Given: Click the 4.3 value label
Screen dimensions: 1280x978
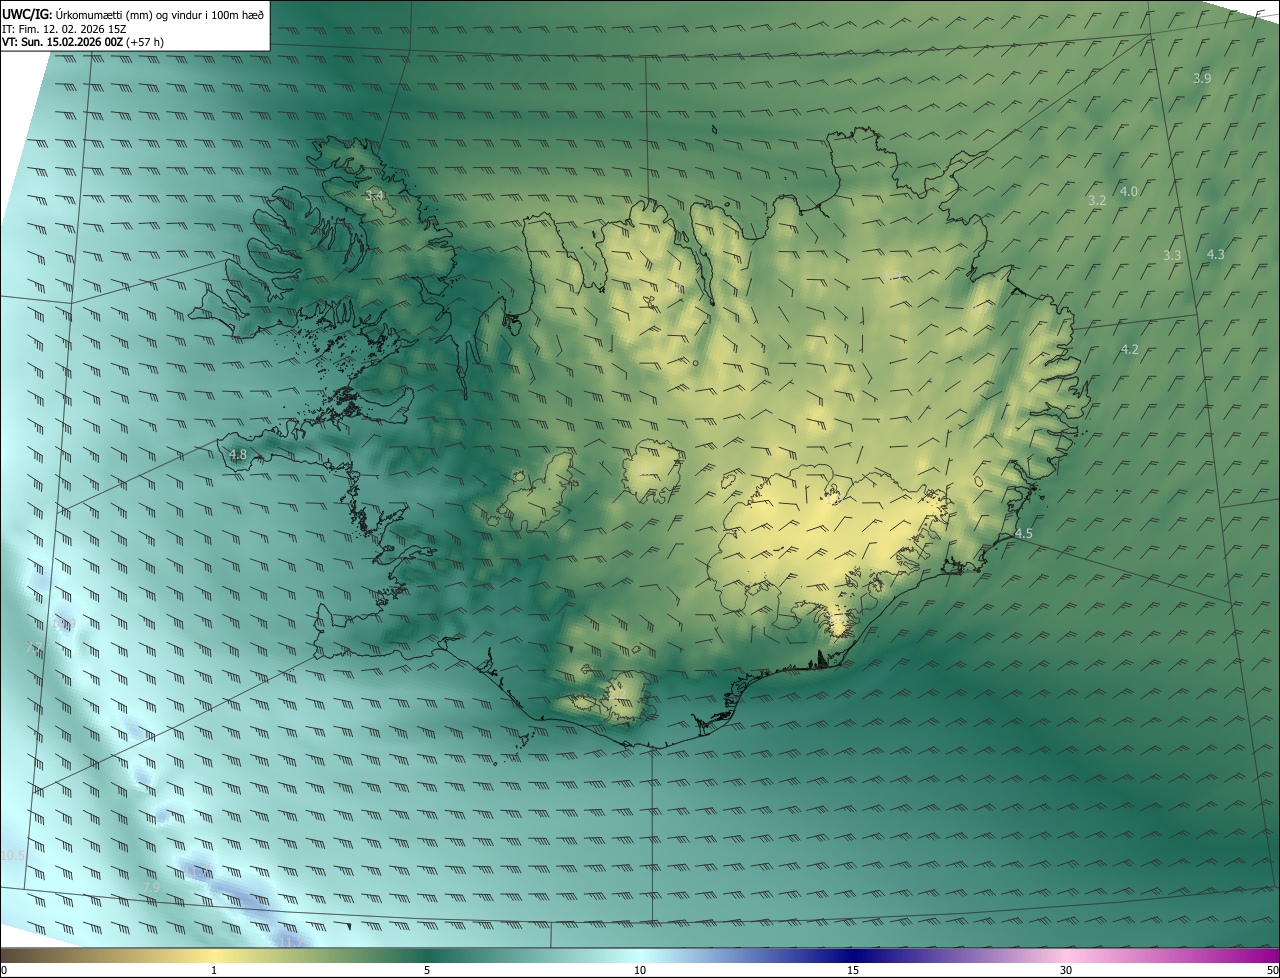Looking at the screenshot, I should click(1215, 254).
